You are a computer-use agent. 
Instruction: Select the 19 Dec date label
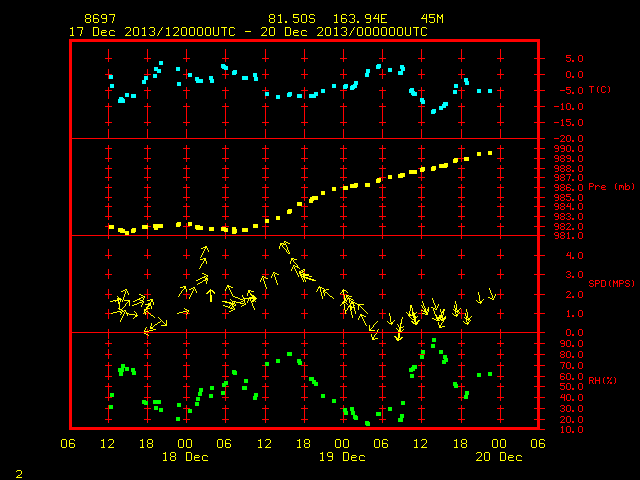click(x=342, y=457)
